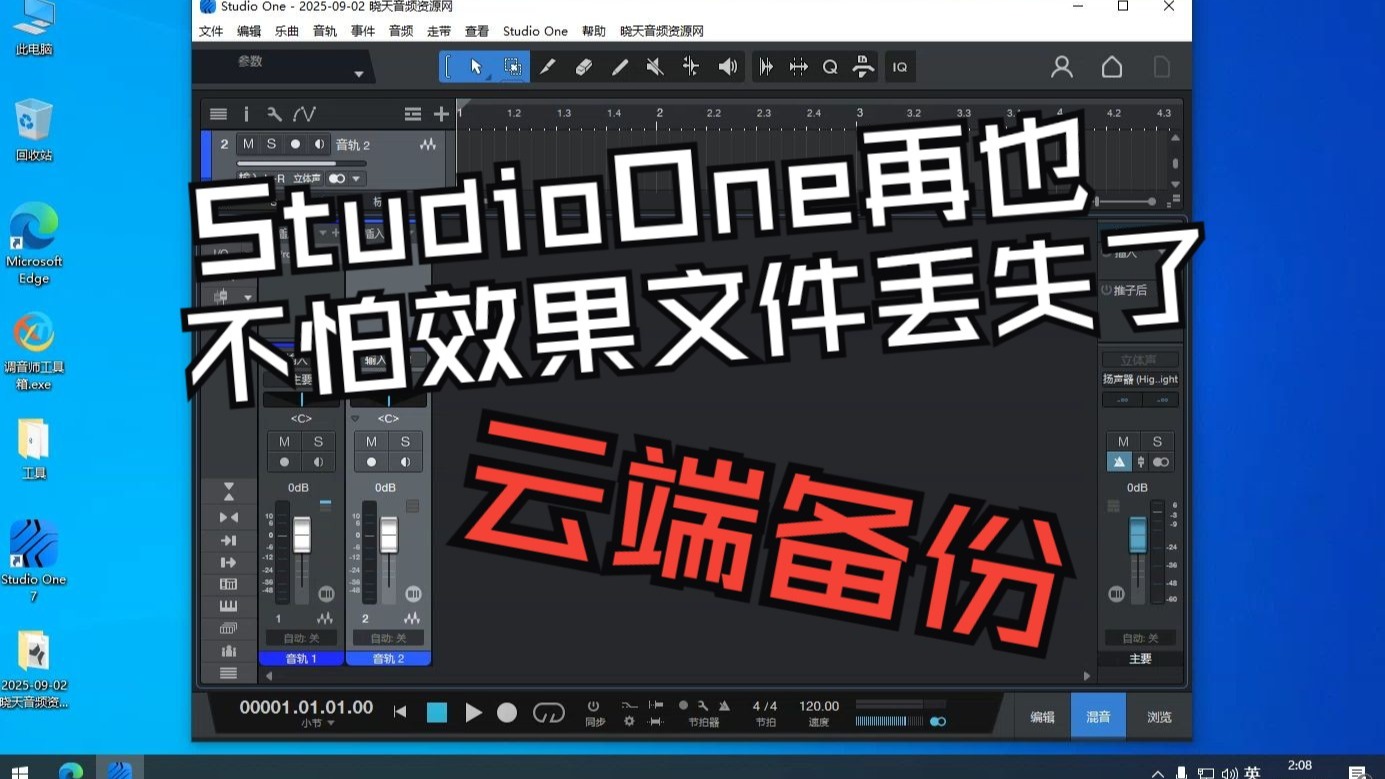This screenshot has height=779, width=1385.
Task: Expand mixer channel 2 triangle
Action: 355,419
